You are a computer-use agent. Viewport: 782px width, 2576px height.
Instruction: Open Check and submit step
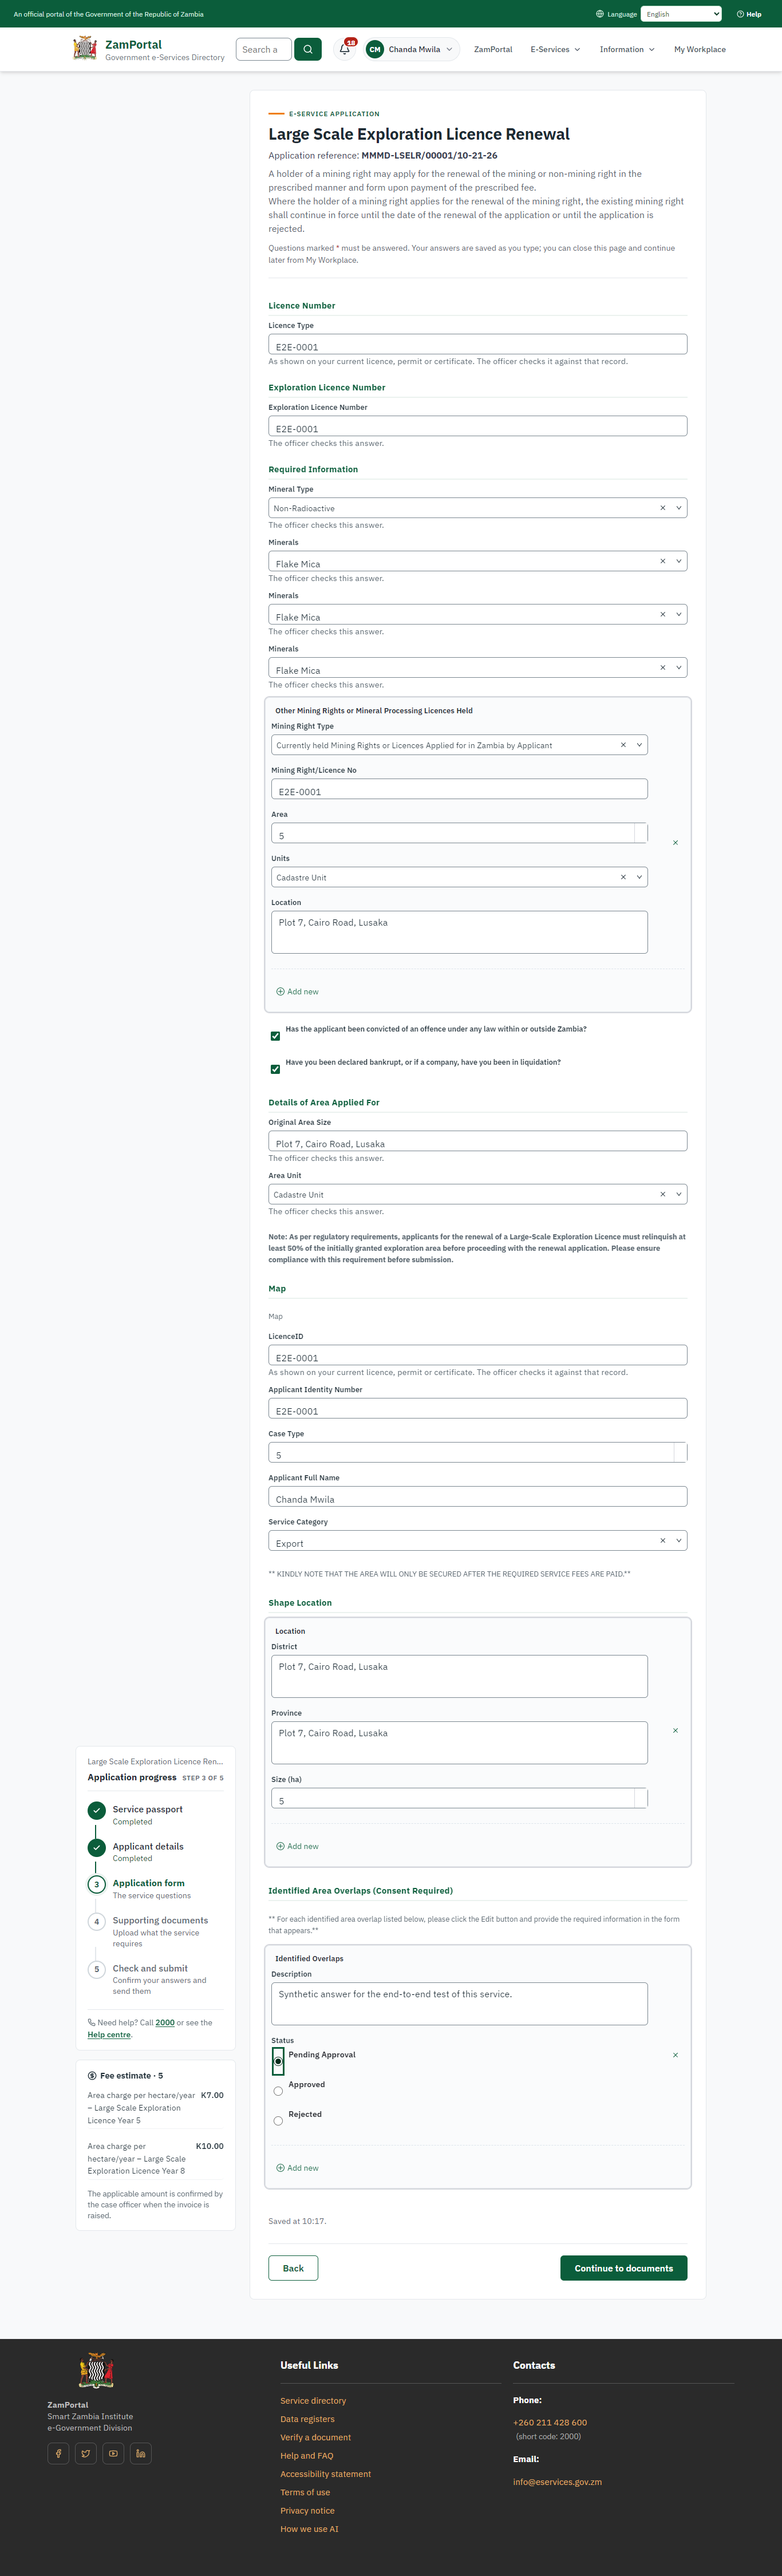[x=150, y=1968]
